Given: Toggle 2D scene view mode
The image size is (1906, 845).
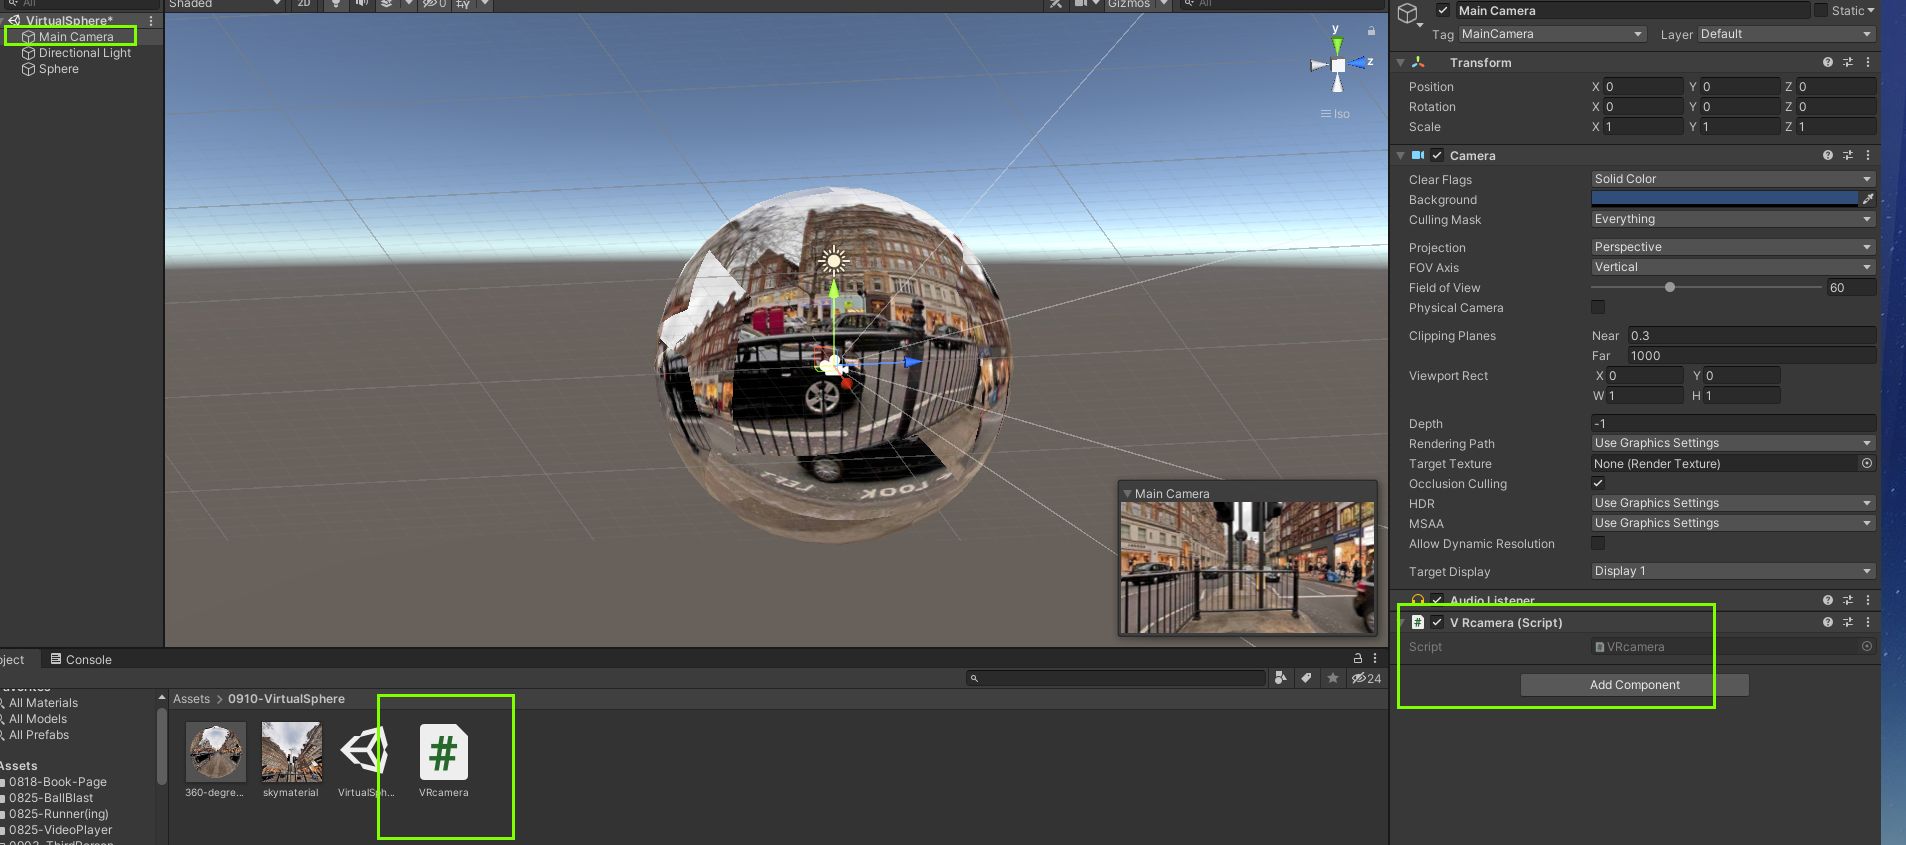Looking at the screenshot, I should [x=304, y=4].
